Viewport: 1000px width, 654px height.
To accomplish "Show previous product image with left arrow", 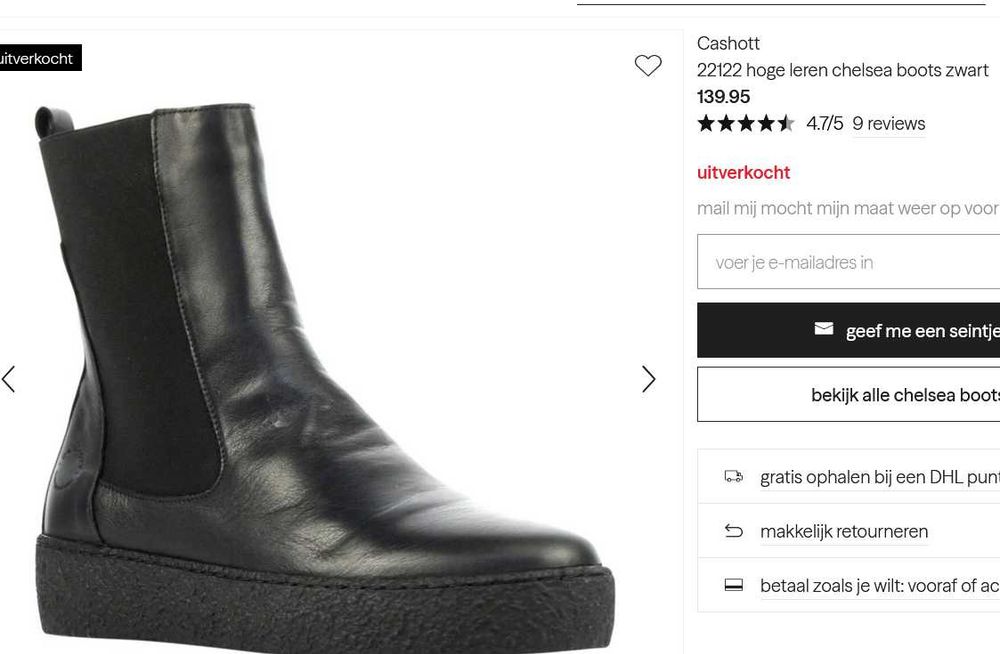I will [x=9, y=379].
